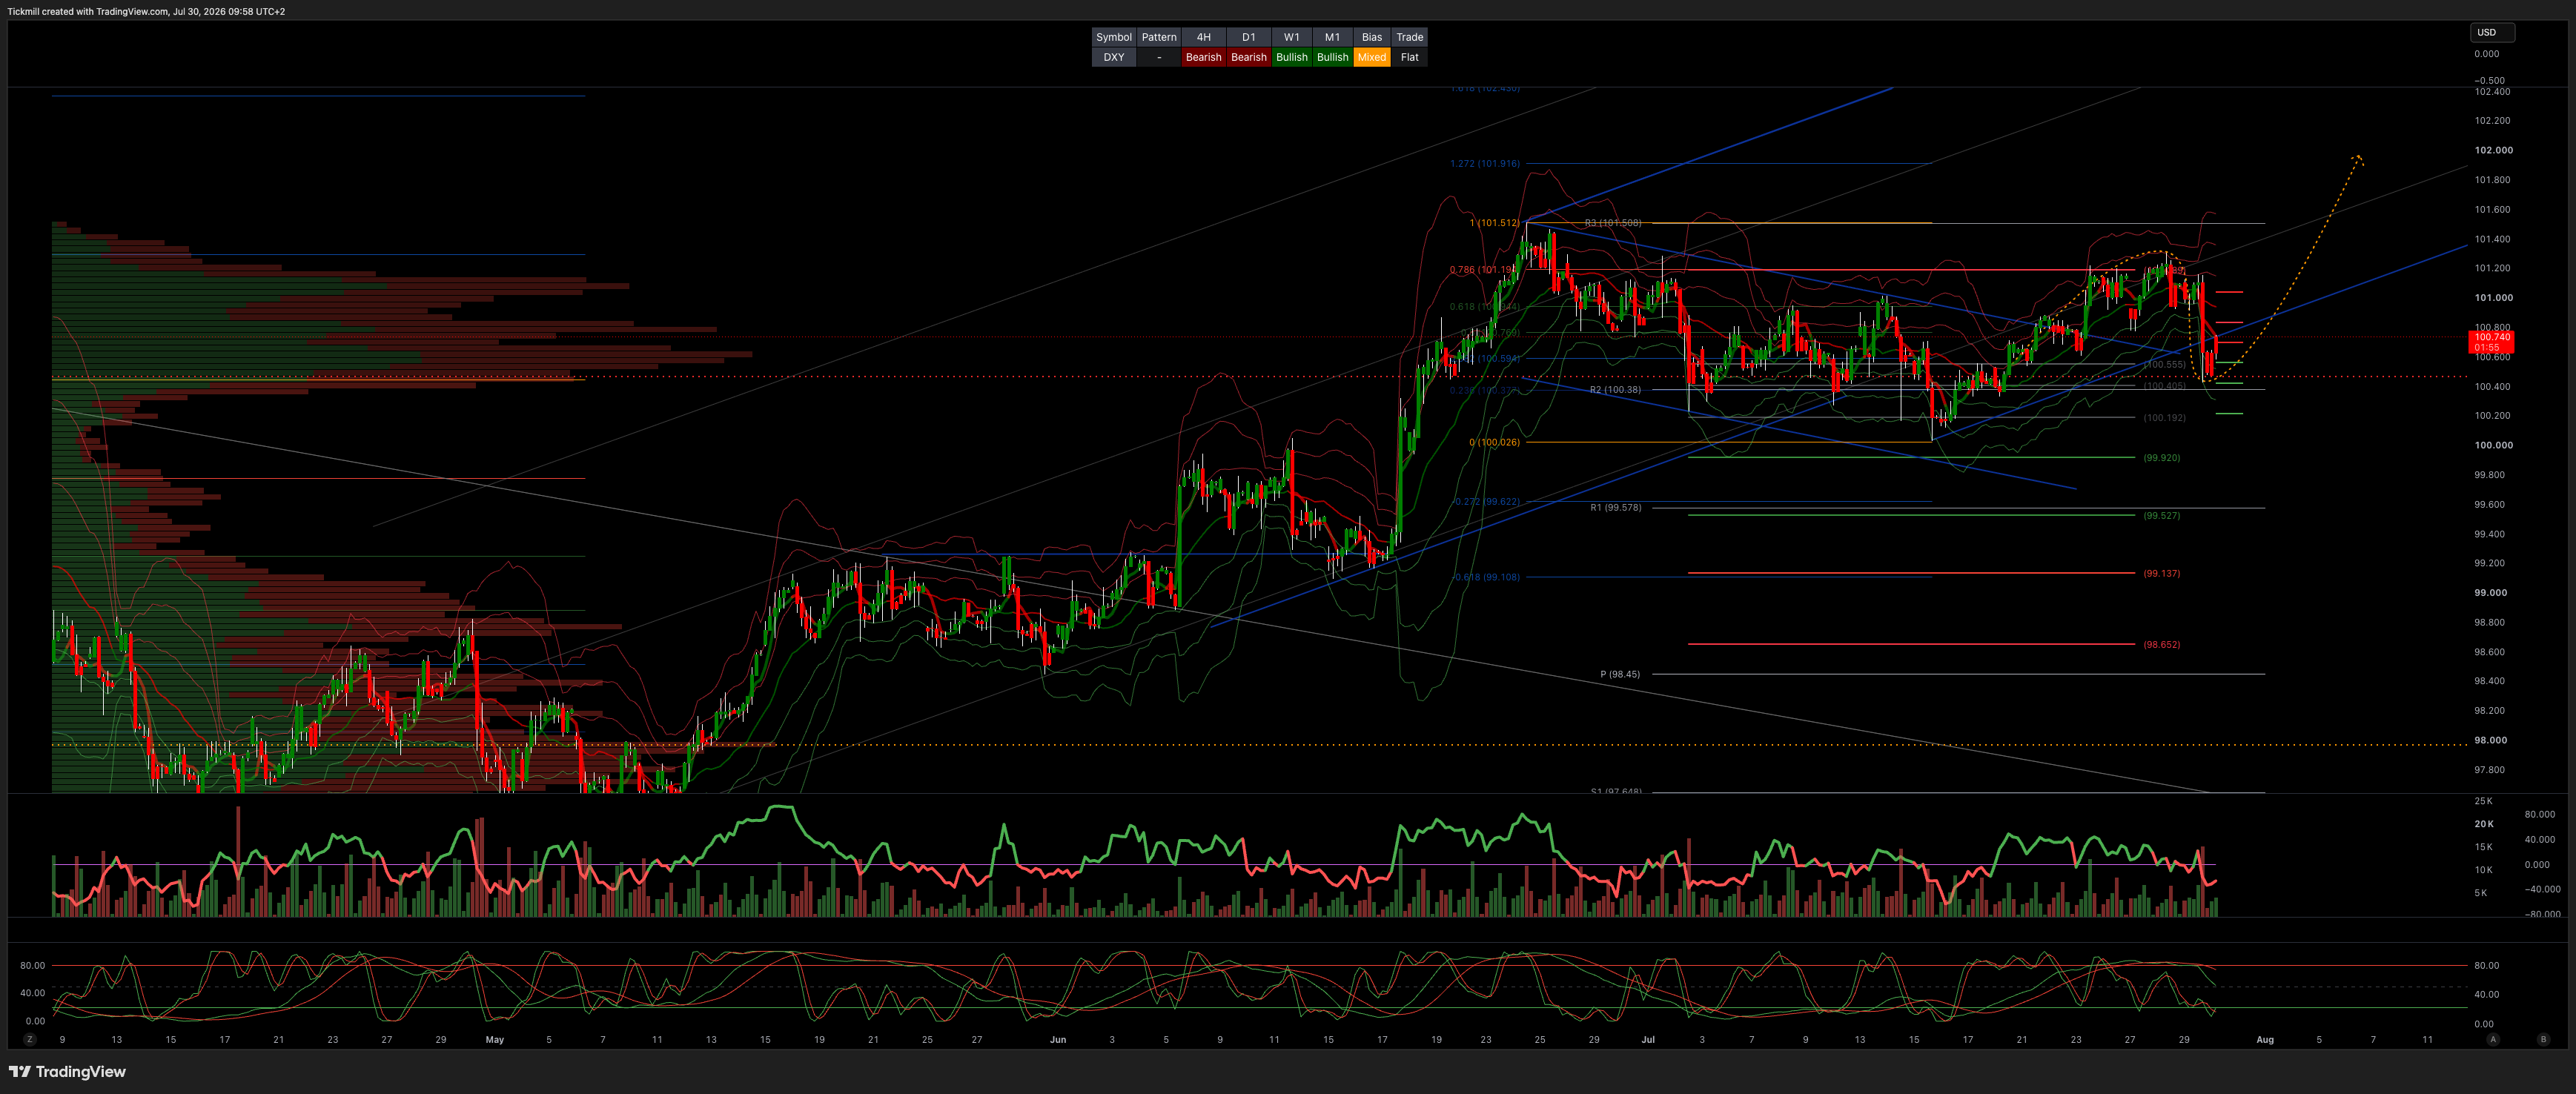Click the green Bullish W1 cell
This screenshot has width=2576, height=1094.
coord(1291,57)
